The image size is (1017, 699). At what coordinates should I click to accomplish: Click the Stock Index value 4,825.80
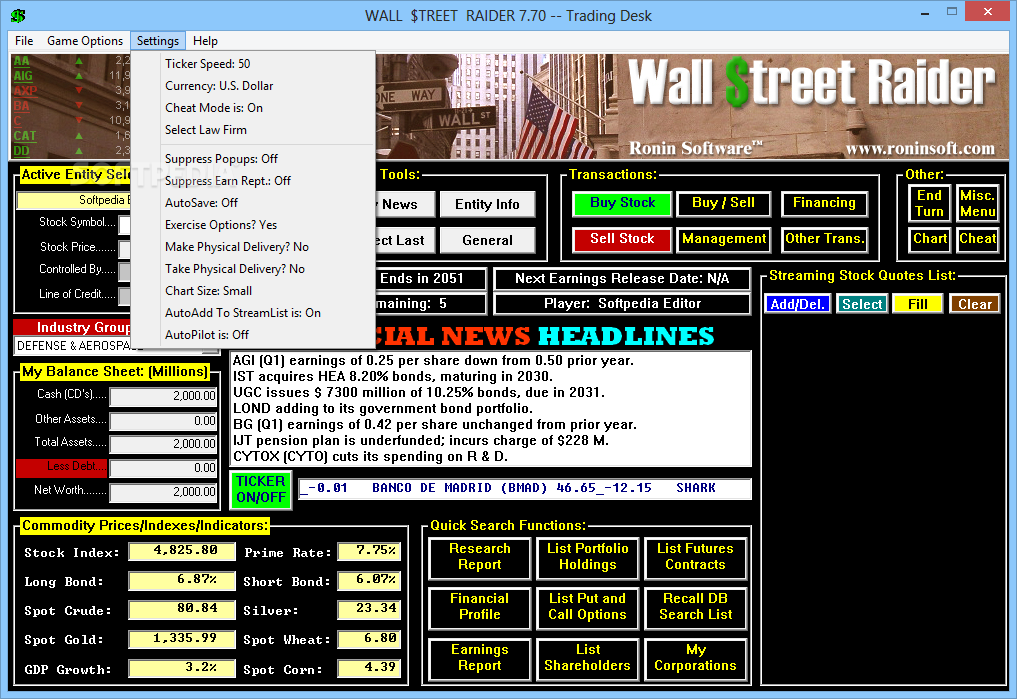pos(182,551)
